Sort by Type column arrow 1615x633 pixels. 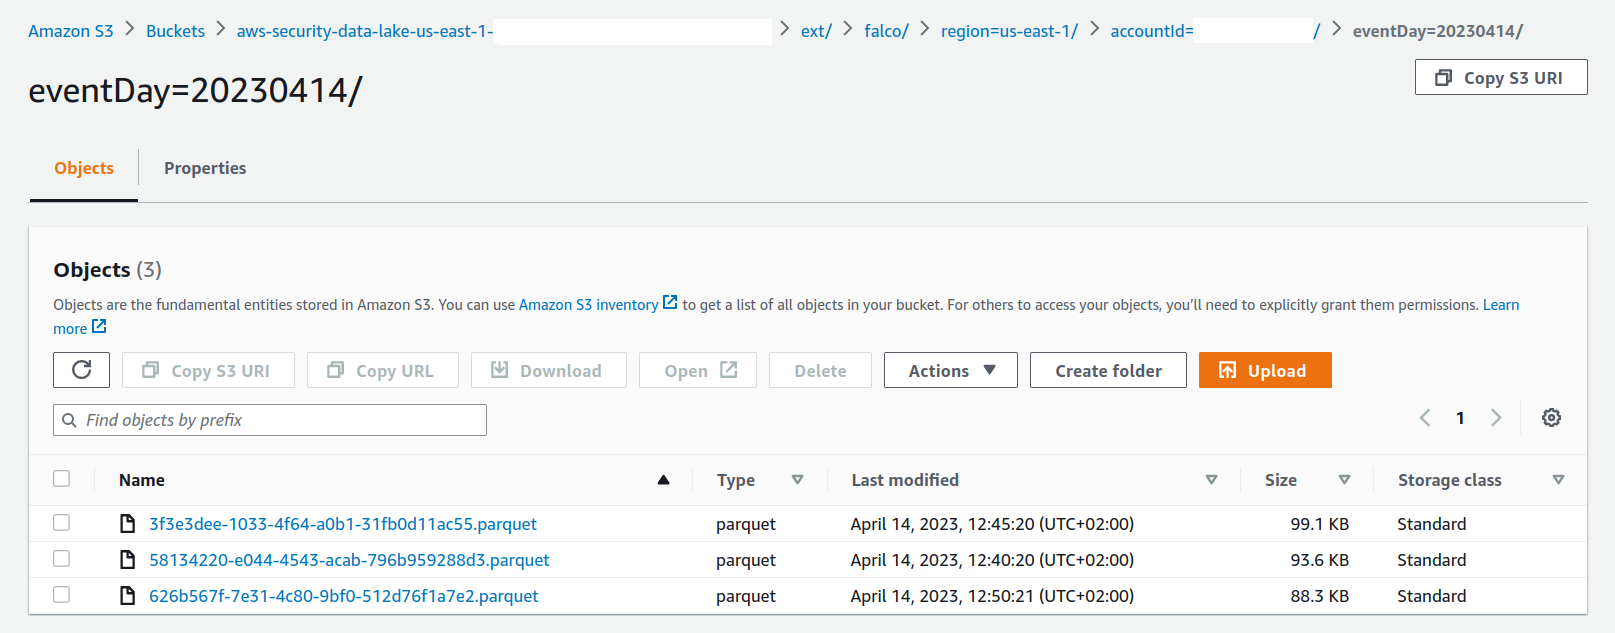(x=797, y=480)
